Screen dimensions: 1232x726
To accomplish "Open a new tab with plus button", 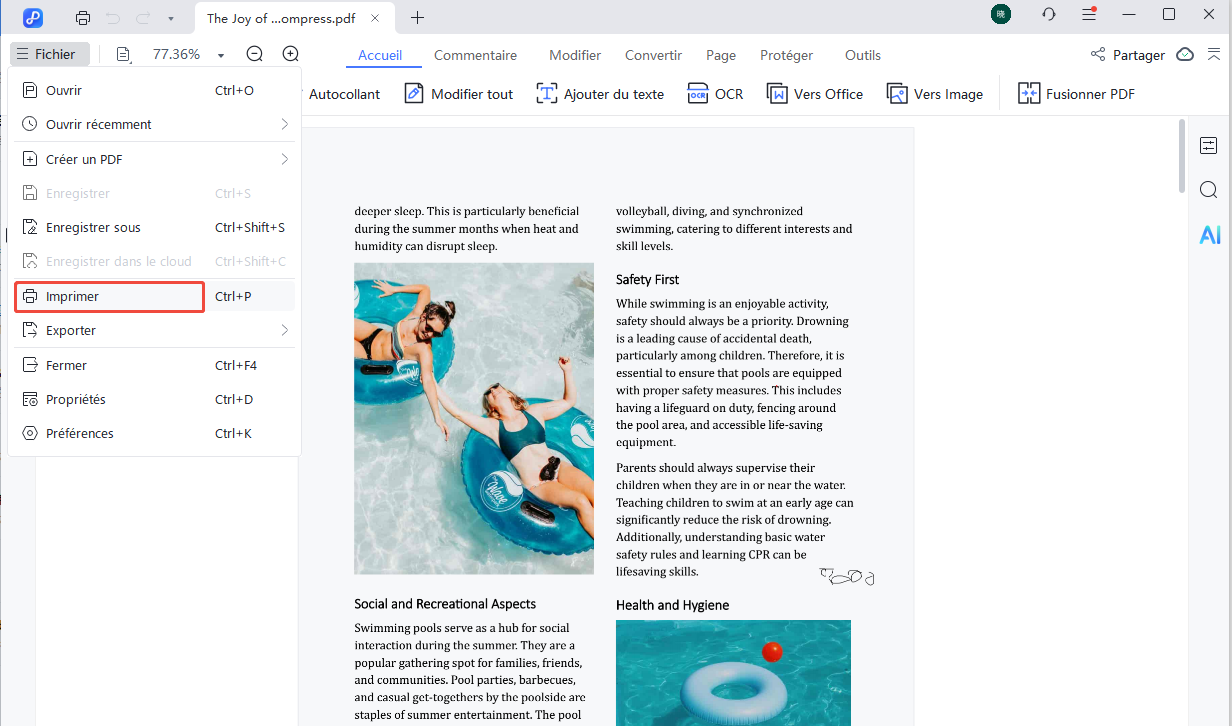I will [x=417, y=18].
